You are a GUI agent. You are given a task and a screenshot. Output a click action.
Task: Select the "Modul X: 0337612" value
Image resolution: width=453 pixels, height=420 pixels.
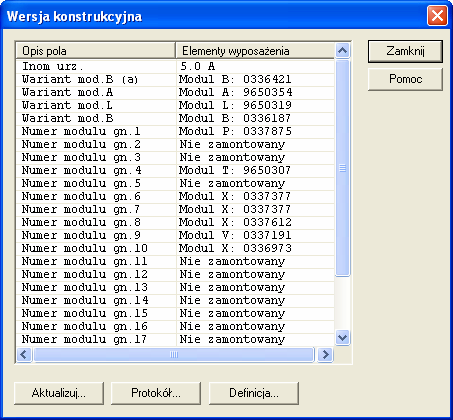[x=255, y=222]
